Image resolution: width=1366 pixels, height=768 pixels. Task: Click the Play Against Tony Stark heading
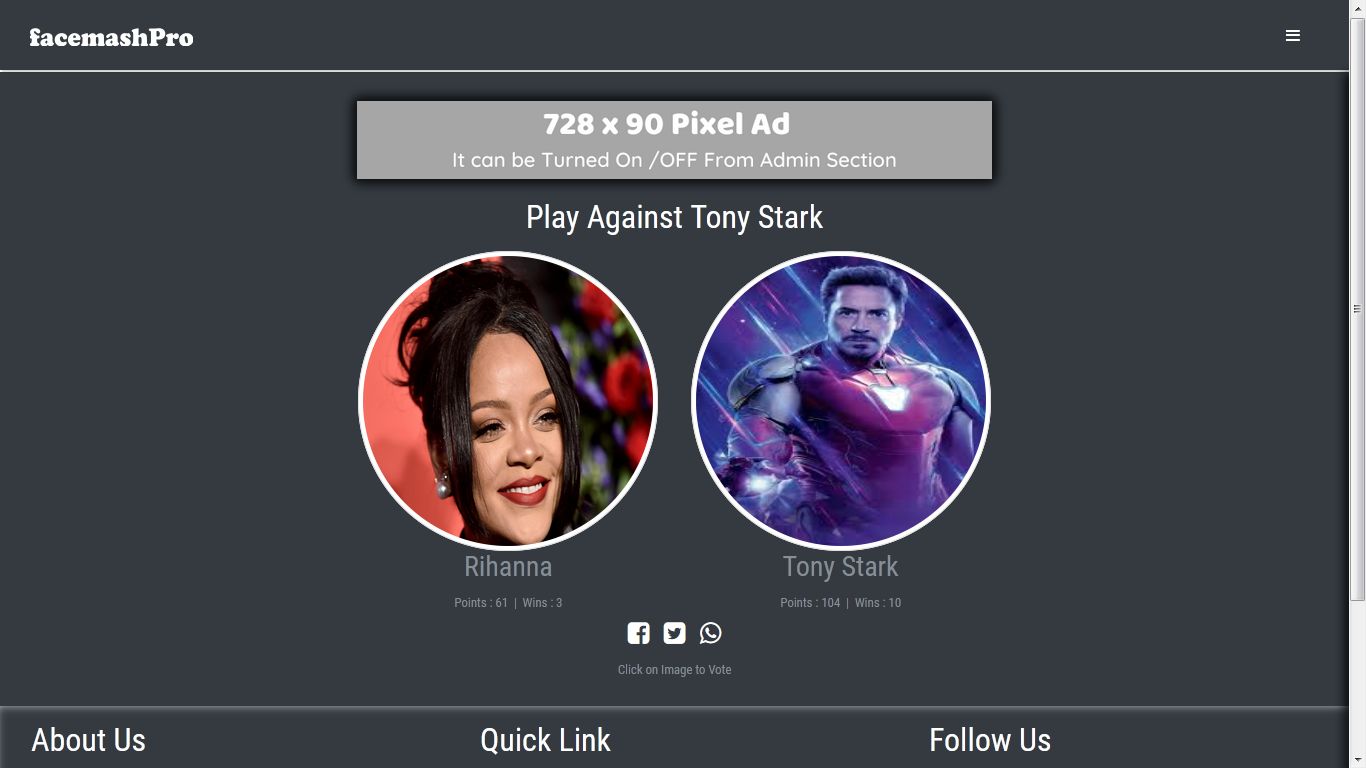point(674,217)
